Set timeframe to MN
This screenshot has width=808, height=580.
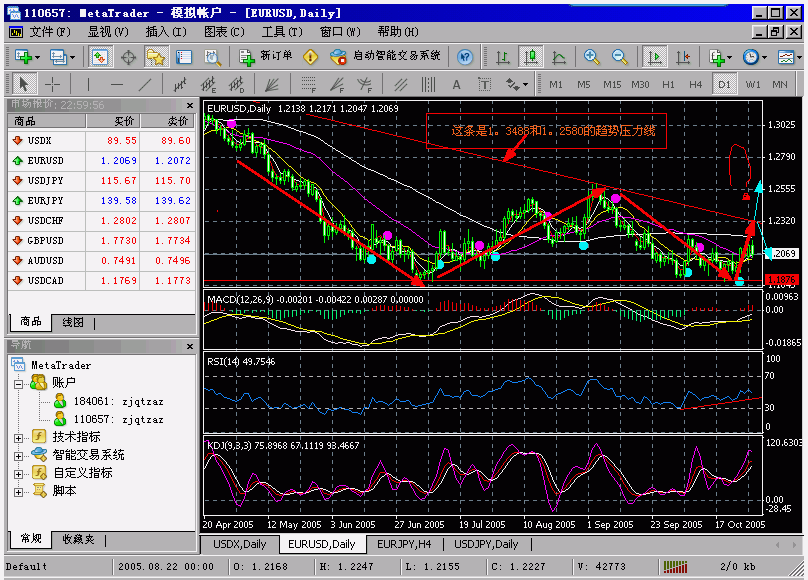point(780,84)
